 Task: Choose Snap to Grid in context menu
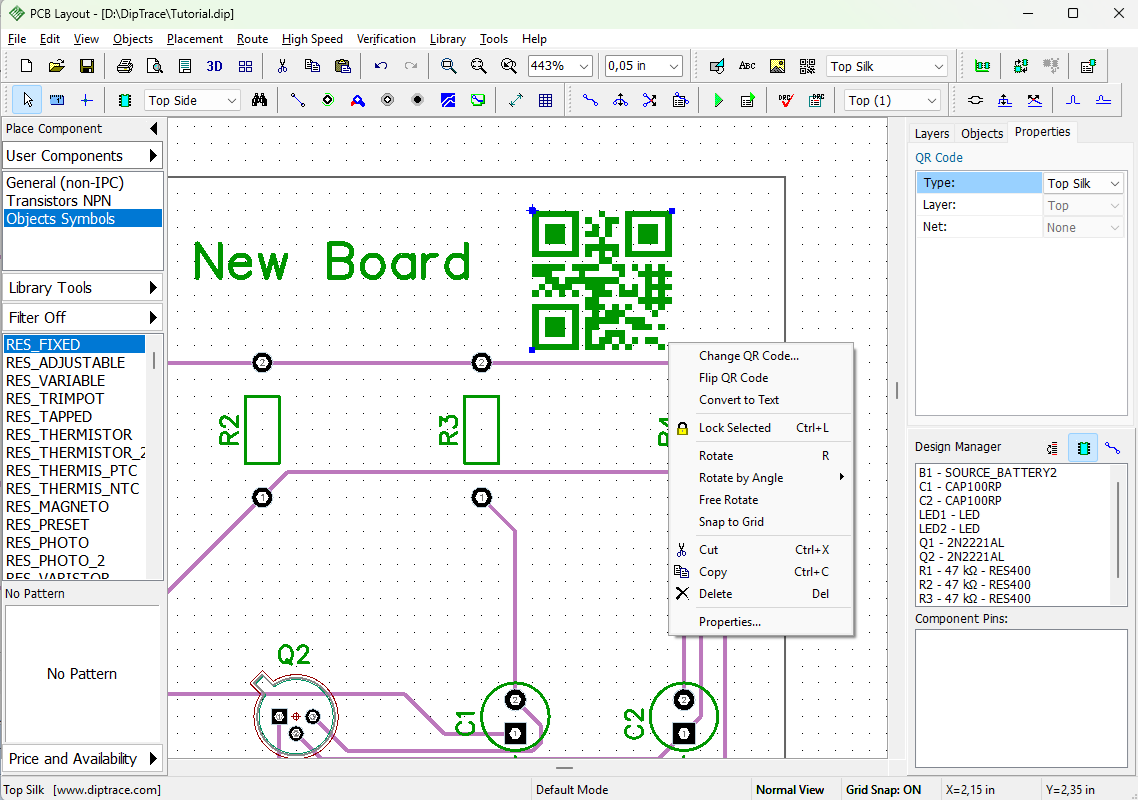760,522
